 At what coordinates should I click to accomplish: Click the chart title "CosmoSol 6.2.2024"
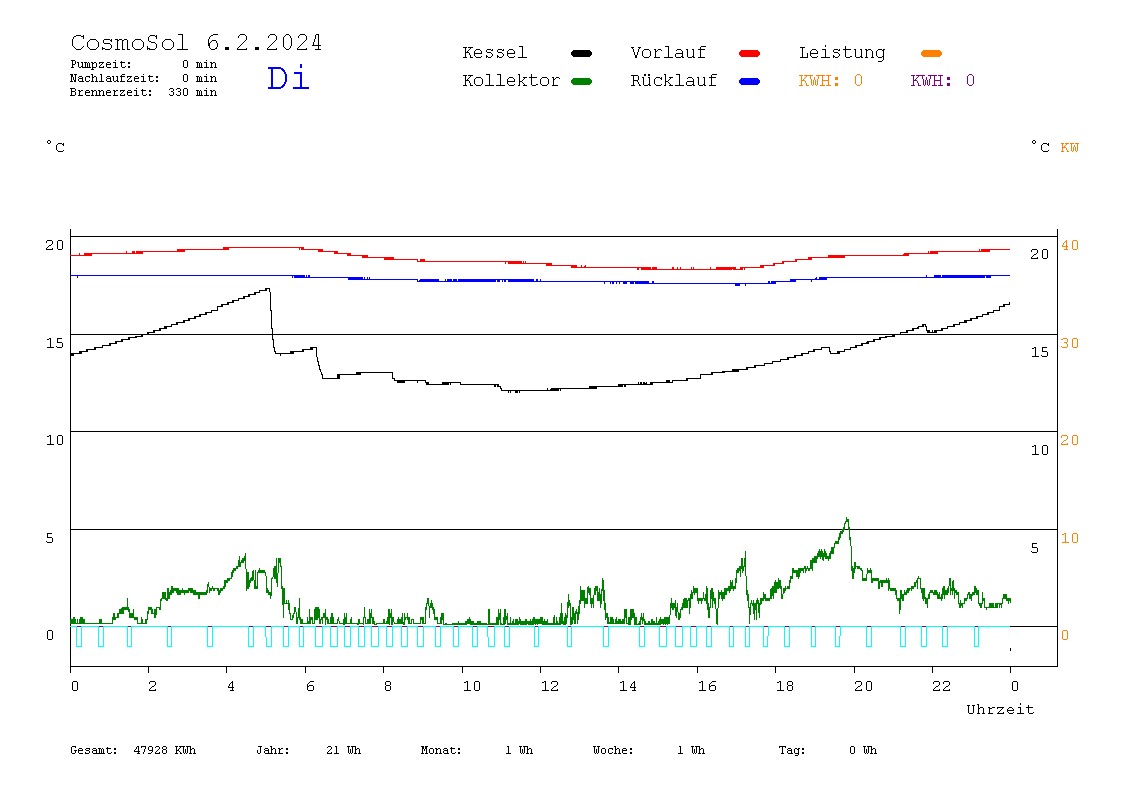pos(196,42)
